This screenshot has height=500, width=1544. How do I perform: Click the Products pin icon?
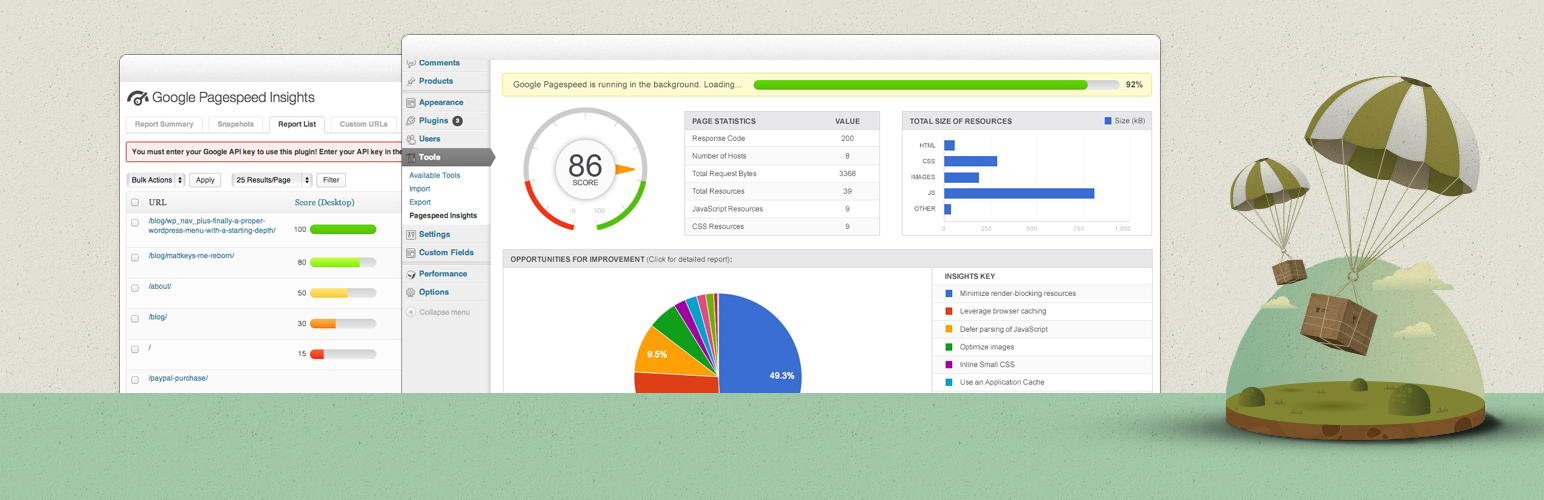pos(411,82)
